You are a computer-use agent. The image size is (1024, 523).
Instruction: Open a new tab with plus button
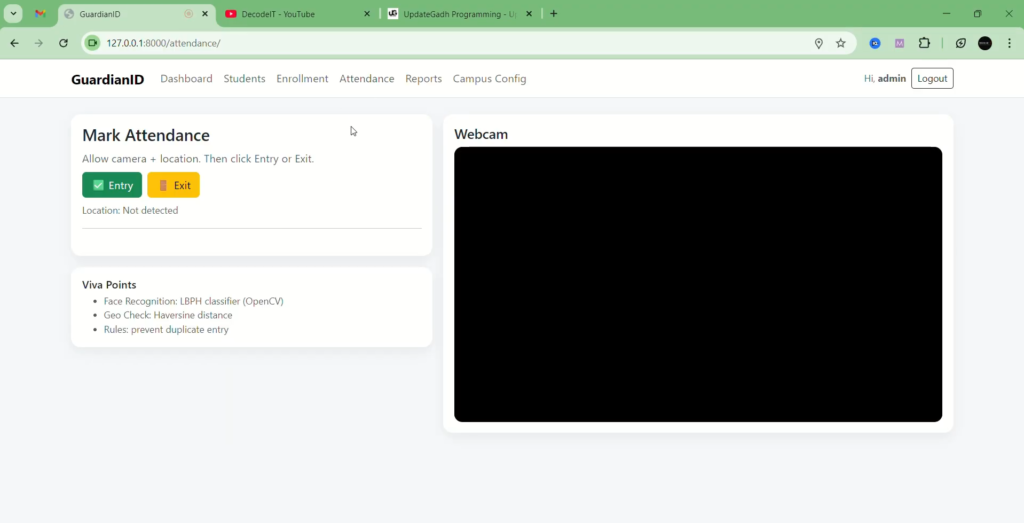coord(554,14)
